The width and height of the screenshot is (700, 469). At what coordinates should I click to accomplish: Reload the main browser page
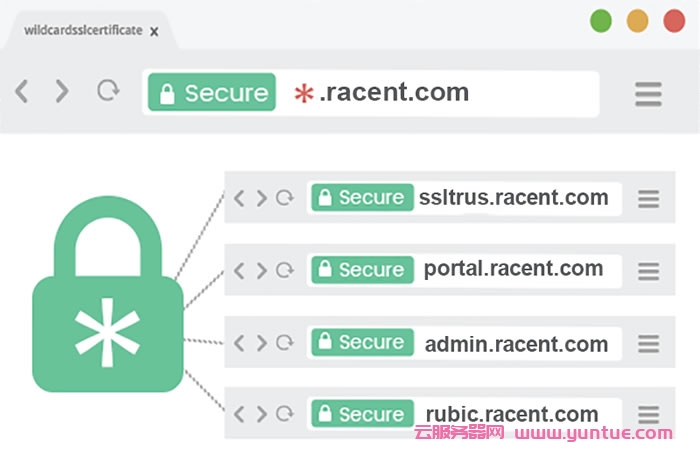coord(107,92)
